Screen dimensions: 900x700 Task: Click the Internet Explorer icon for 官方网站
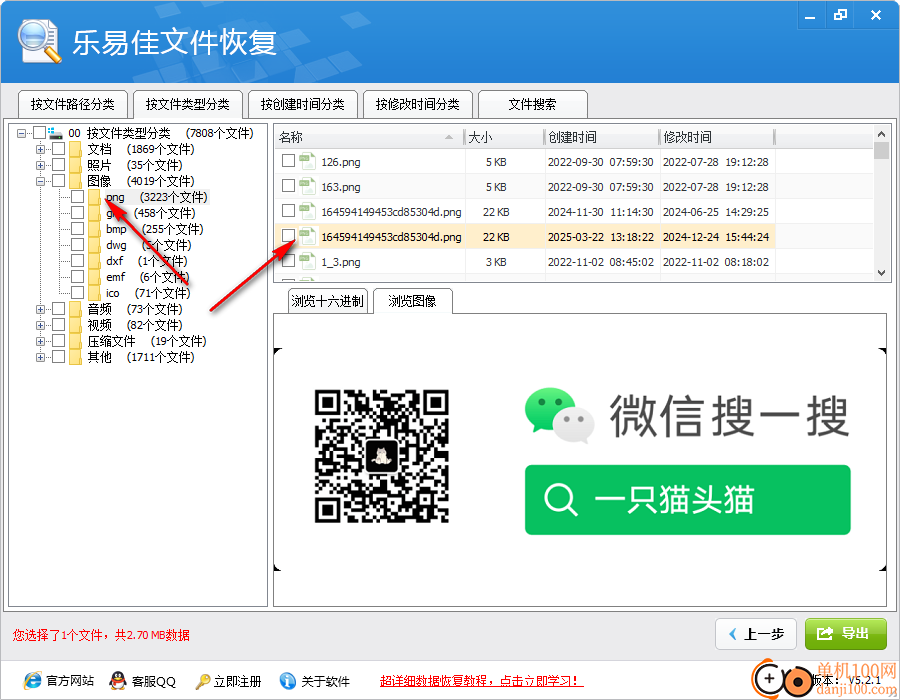point(33,681)
